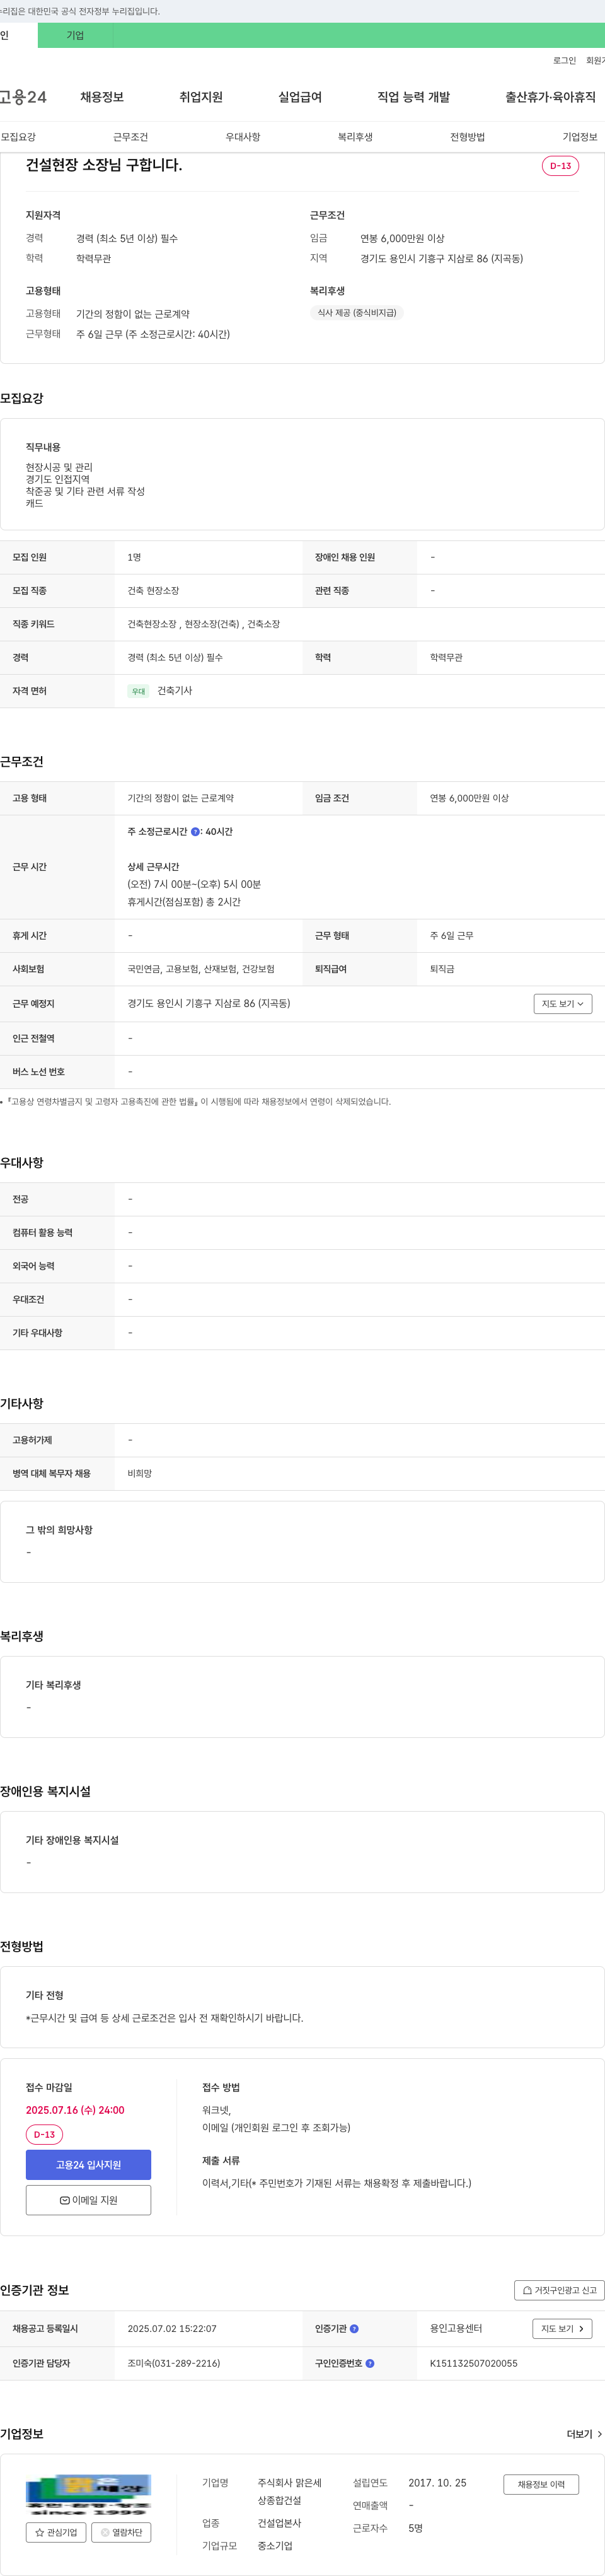Screen dimensions: 605x2576
Task: Click the registration time 2025.07.02 15:22:07
Action: 172,2329
